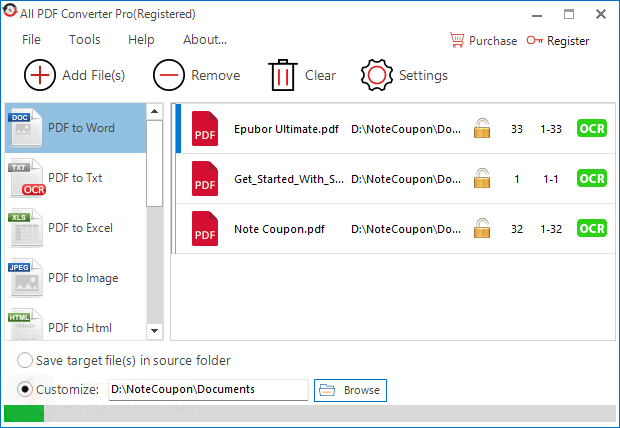
Task: Toggle OCR badge for Get_Started_With_S... file
Action: (592, 178)
